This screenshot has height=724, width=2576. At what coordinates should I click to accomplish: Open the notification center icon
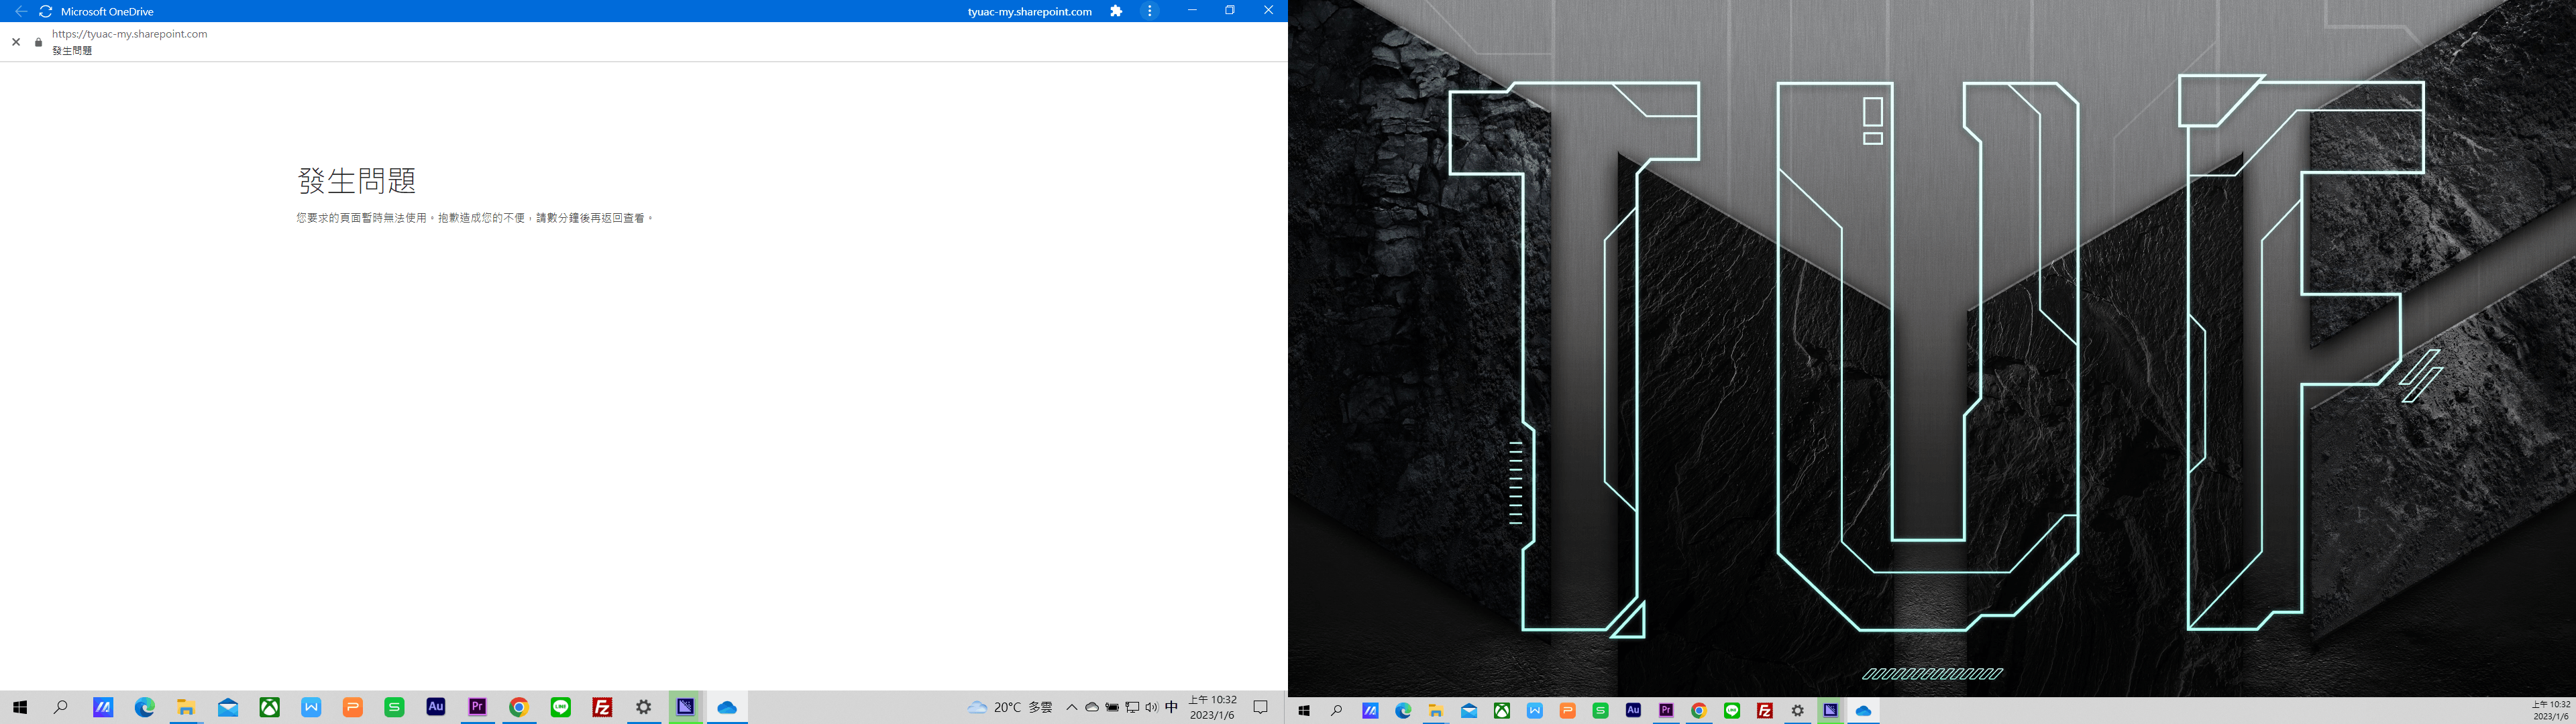[1261, 707]
